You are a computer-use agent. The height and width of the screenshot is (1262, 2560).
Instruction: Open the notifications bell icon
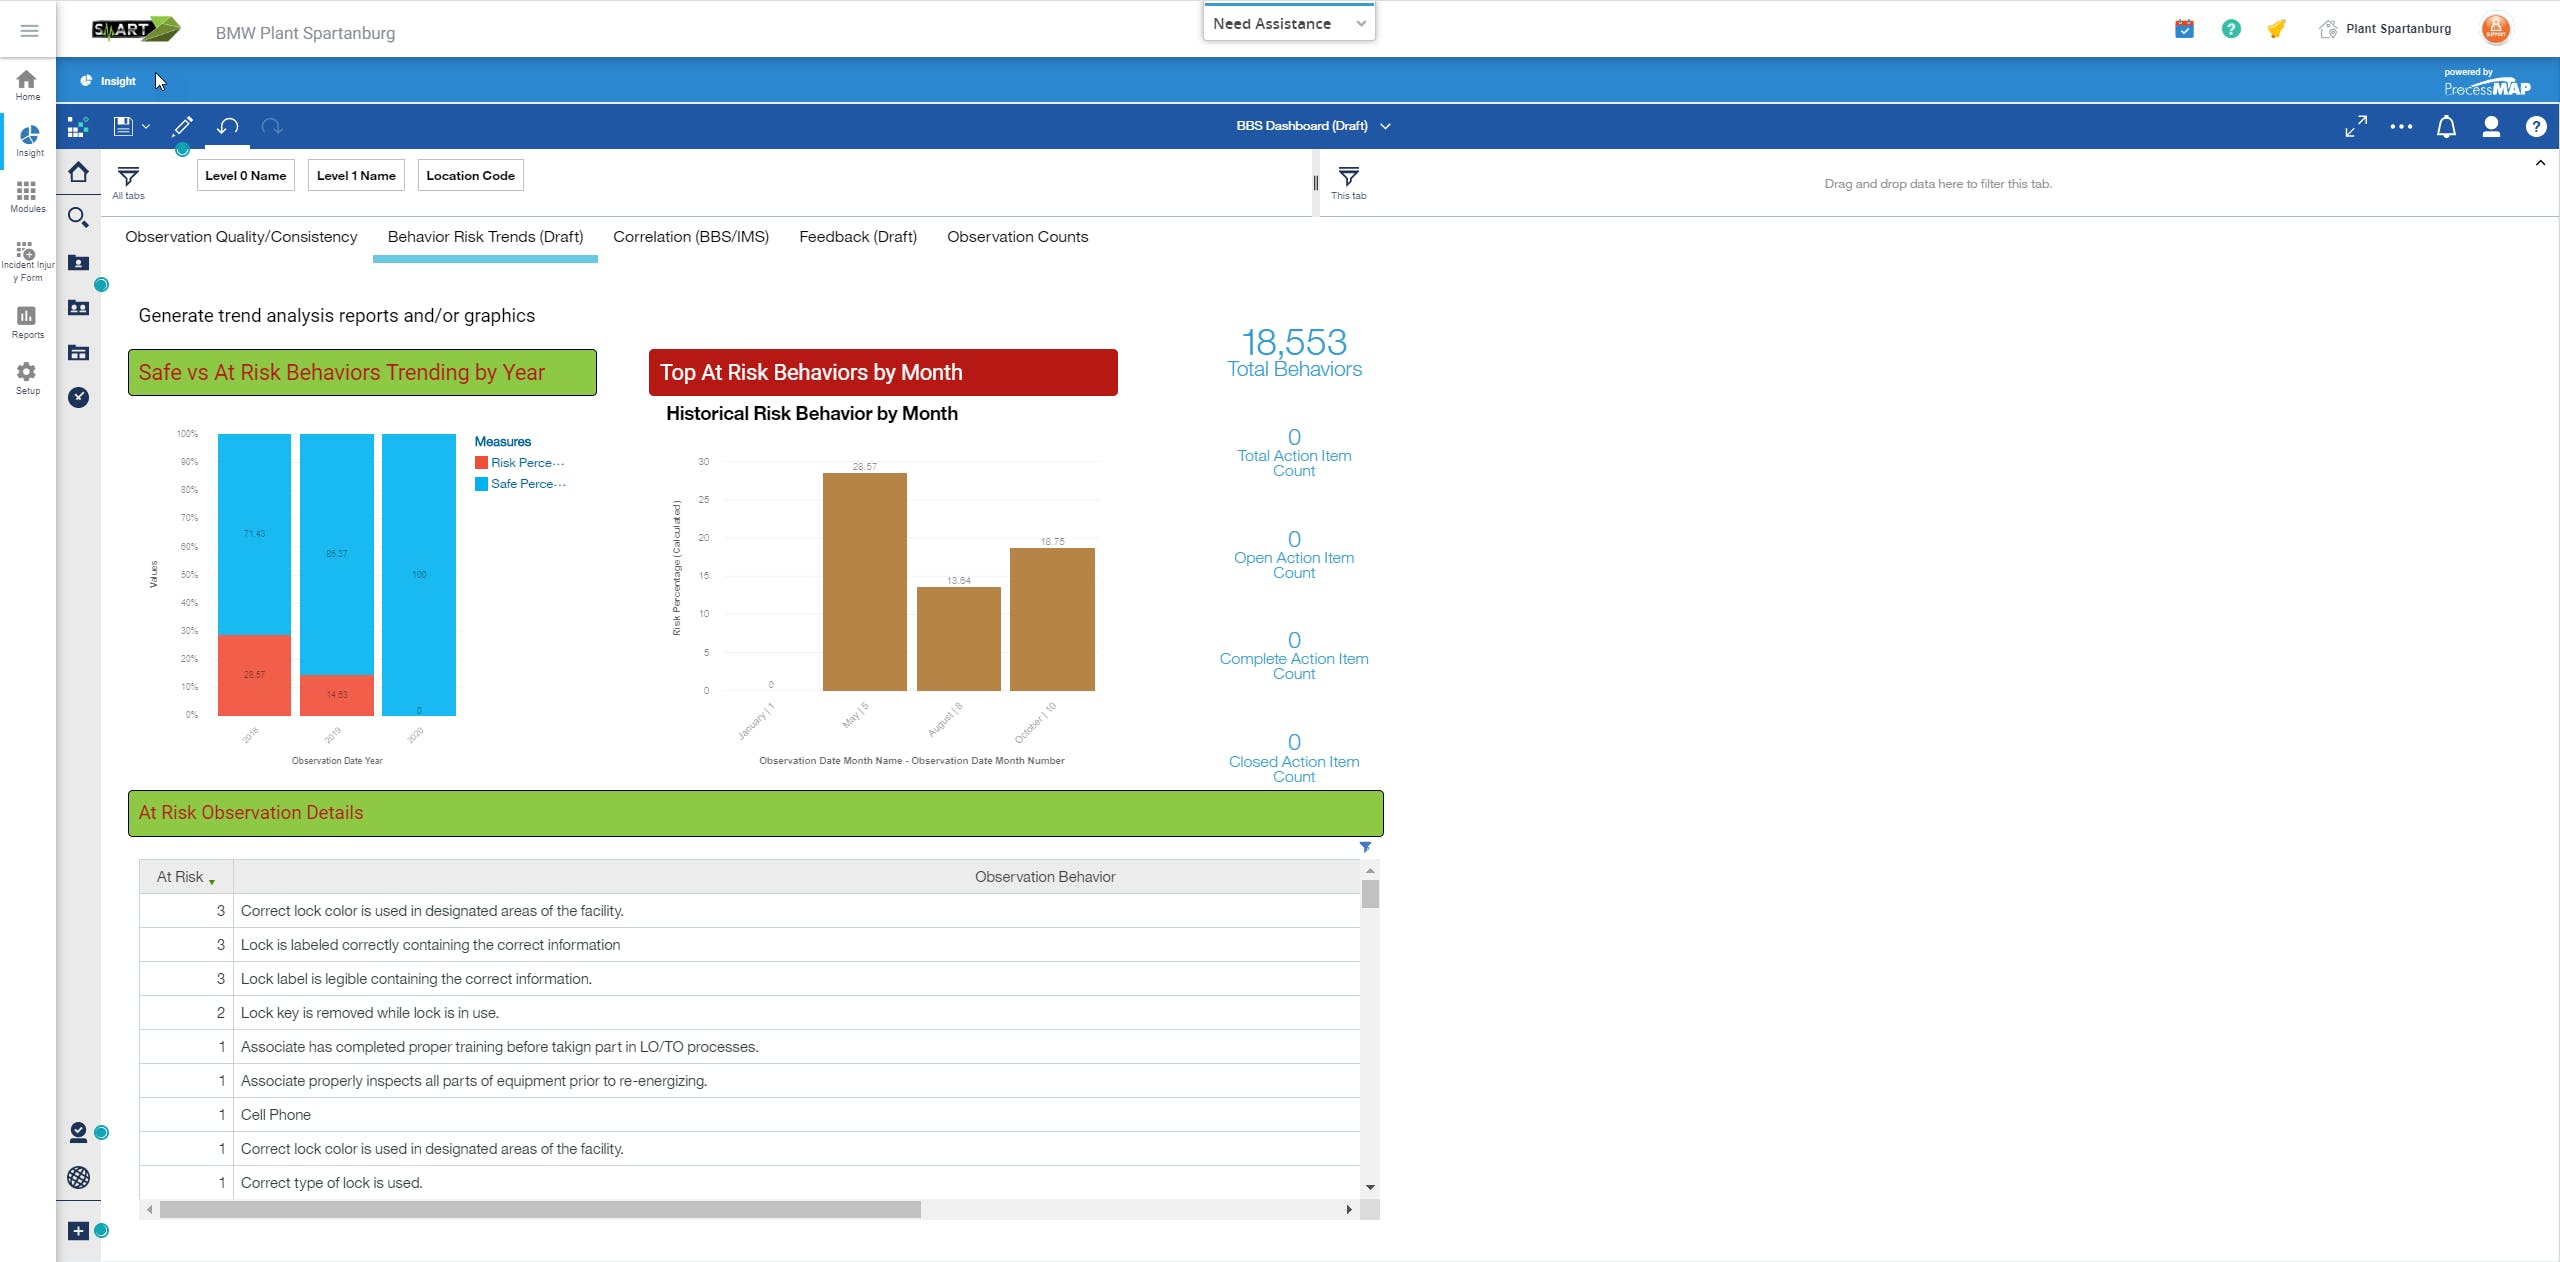pyautogui.click(x=2446, y=127)
